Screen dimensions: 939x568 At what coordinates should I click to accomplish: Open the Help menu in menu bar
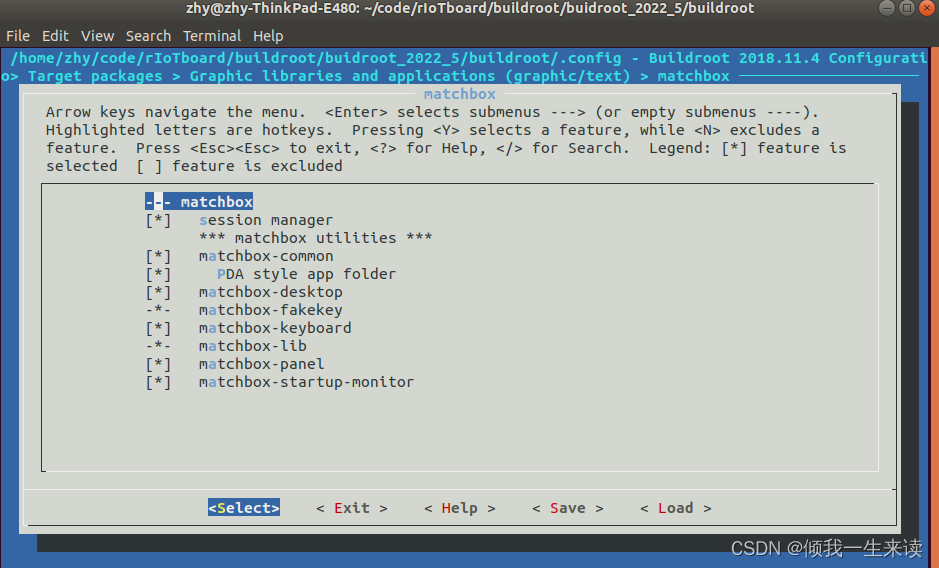coord(268,36)
